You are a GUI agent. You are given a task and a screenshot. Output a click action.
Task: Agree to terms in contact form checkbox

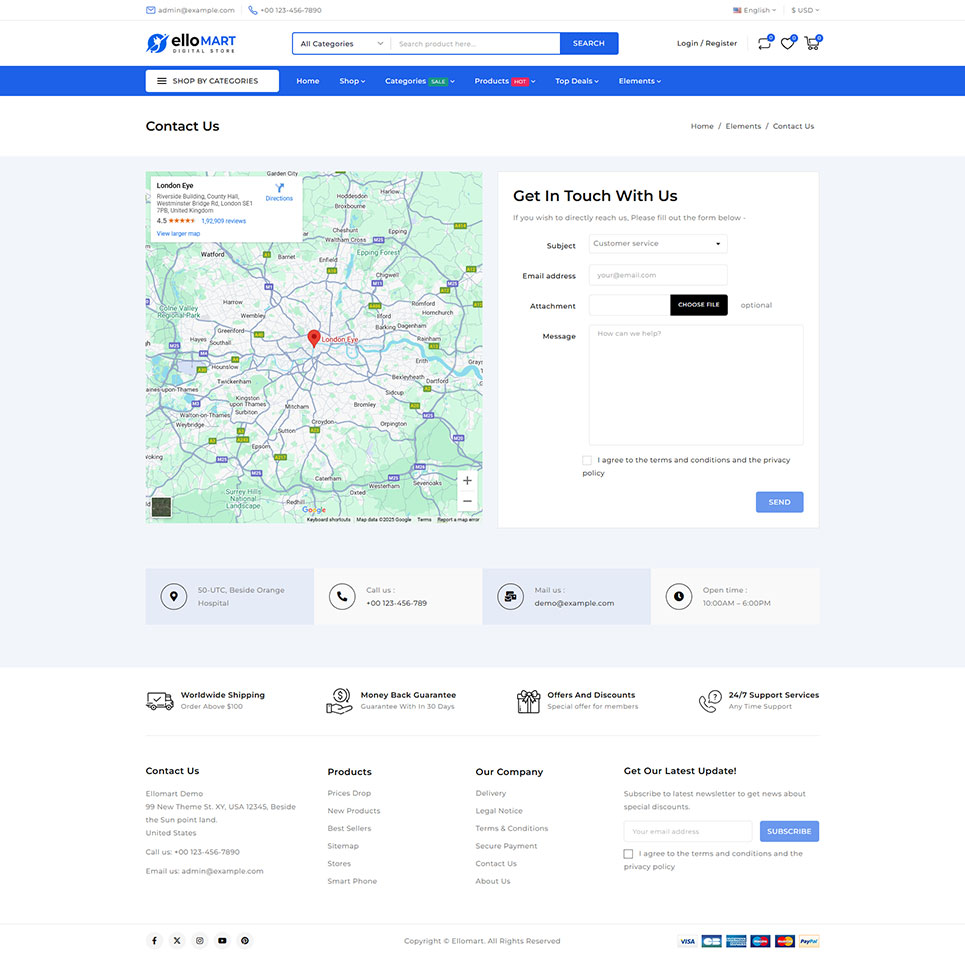587,460
